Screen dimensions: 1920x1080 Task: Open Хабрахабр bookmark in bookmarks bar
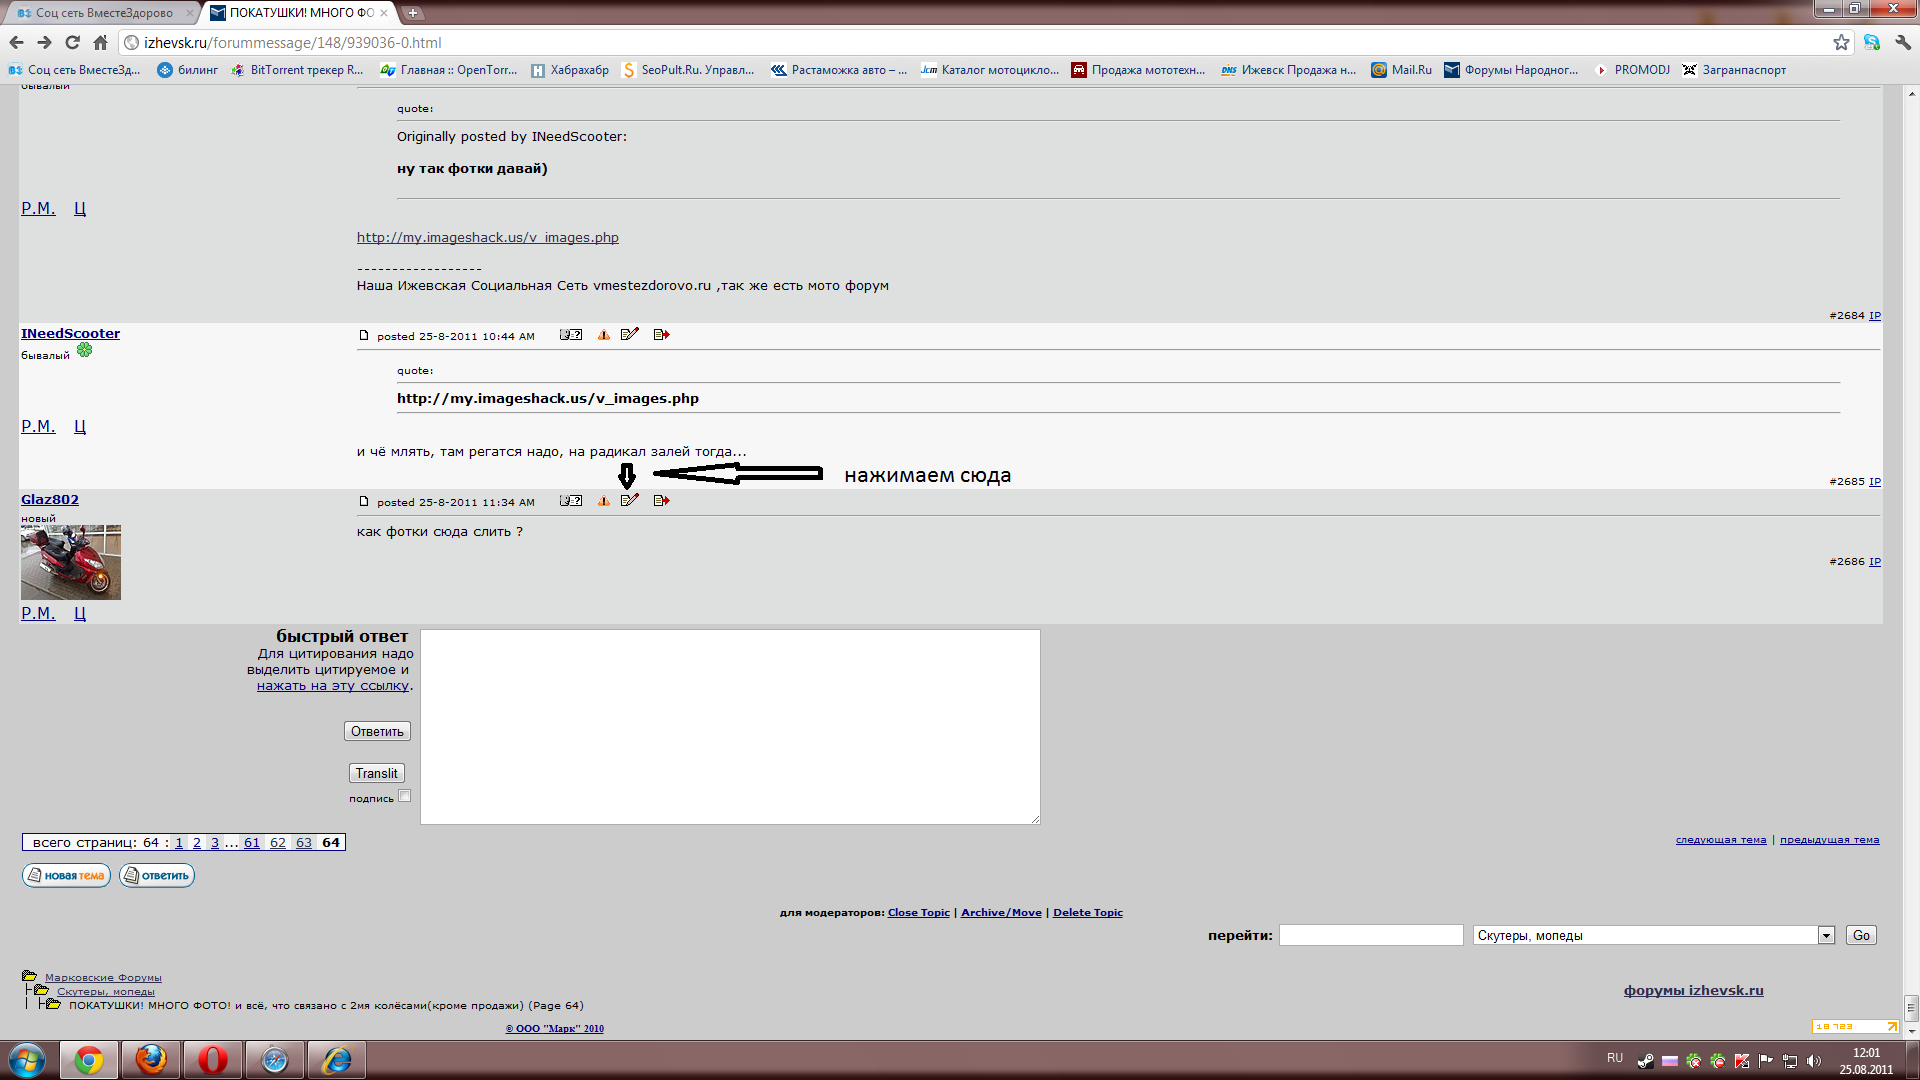[x=570, y=70]
